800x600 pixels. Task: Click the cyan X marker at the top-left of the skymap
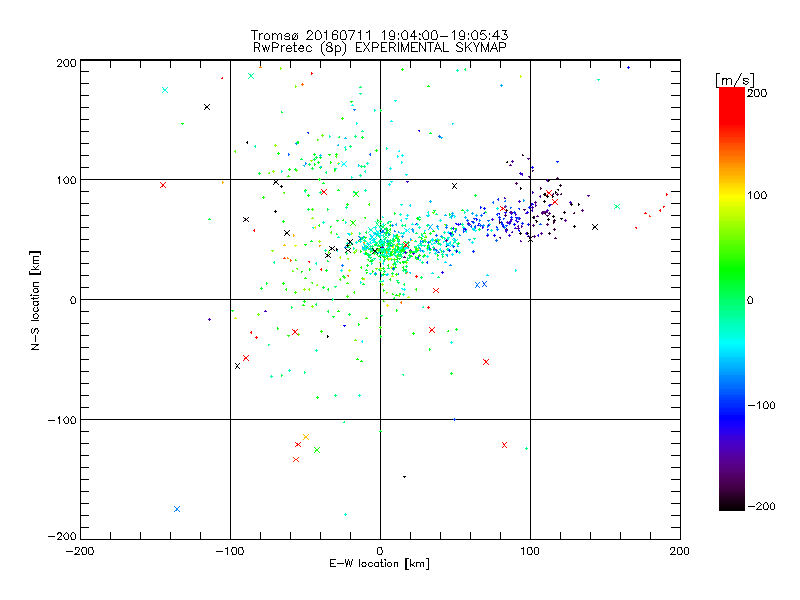point(165,90)
